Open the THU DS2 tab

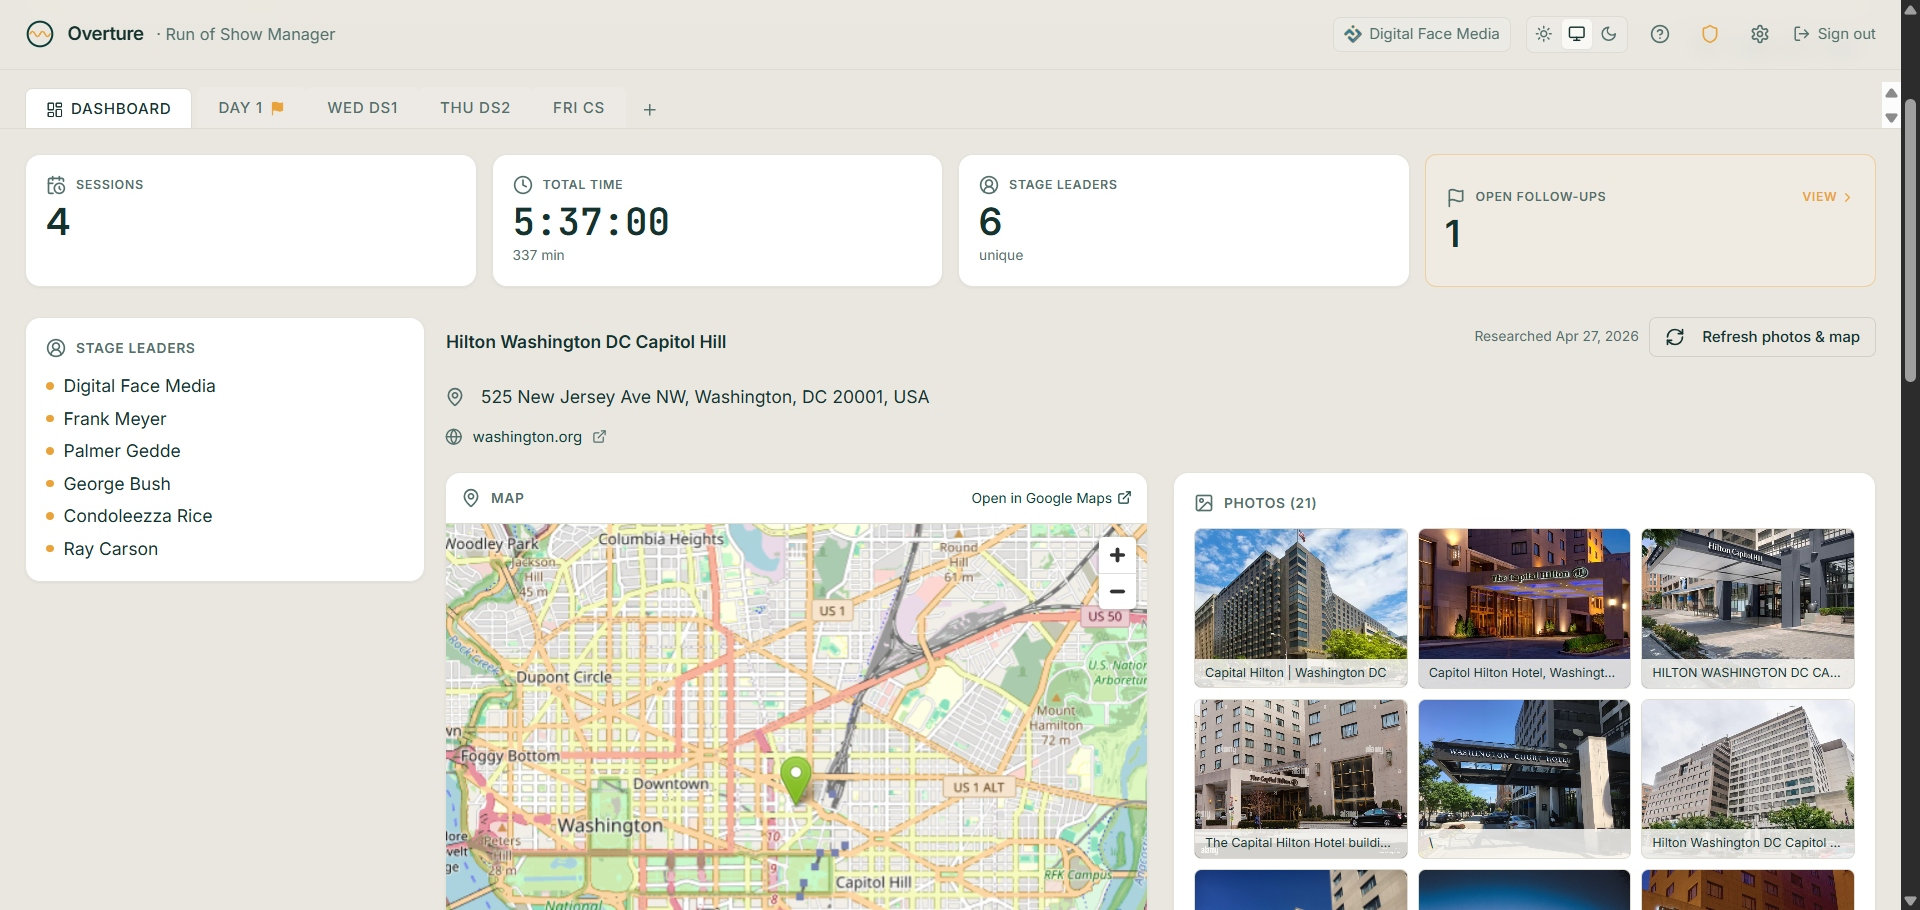(x=475, y=108)
